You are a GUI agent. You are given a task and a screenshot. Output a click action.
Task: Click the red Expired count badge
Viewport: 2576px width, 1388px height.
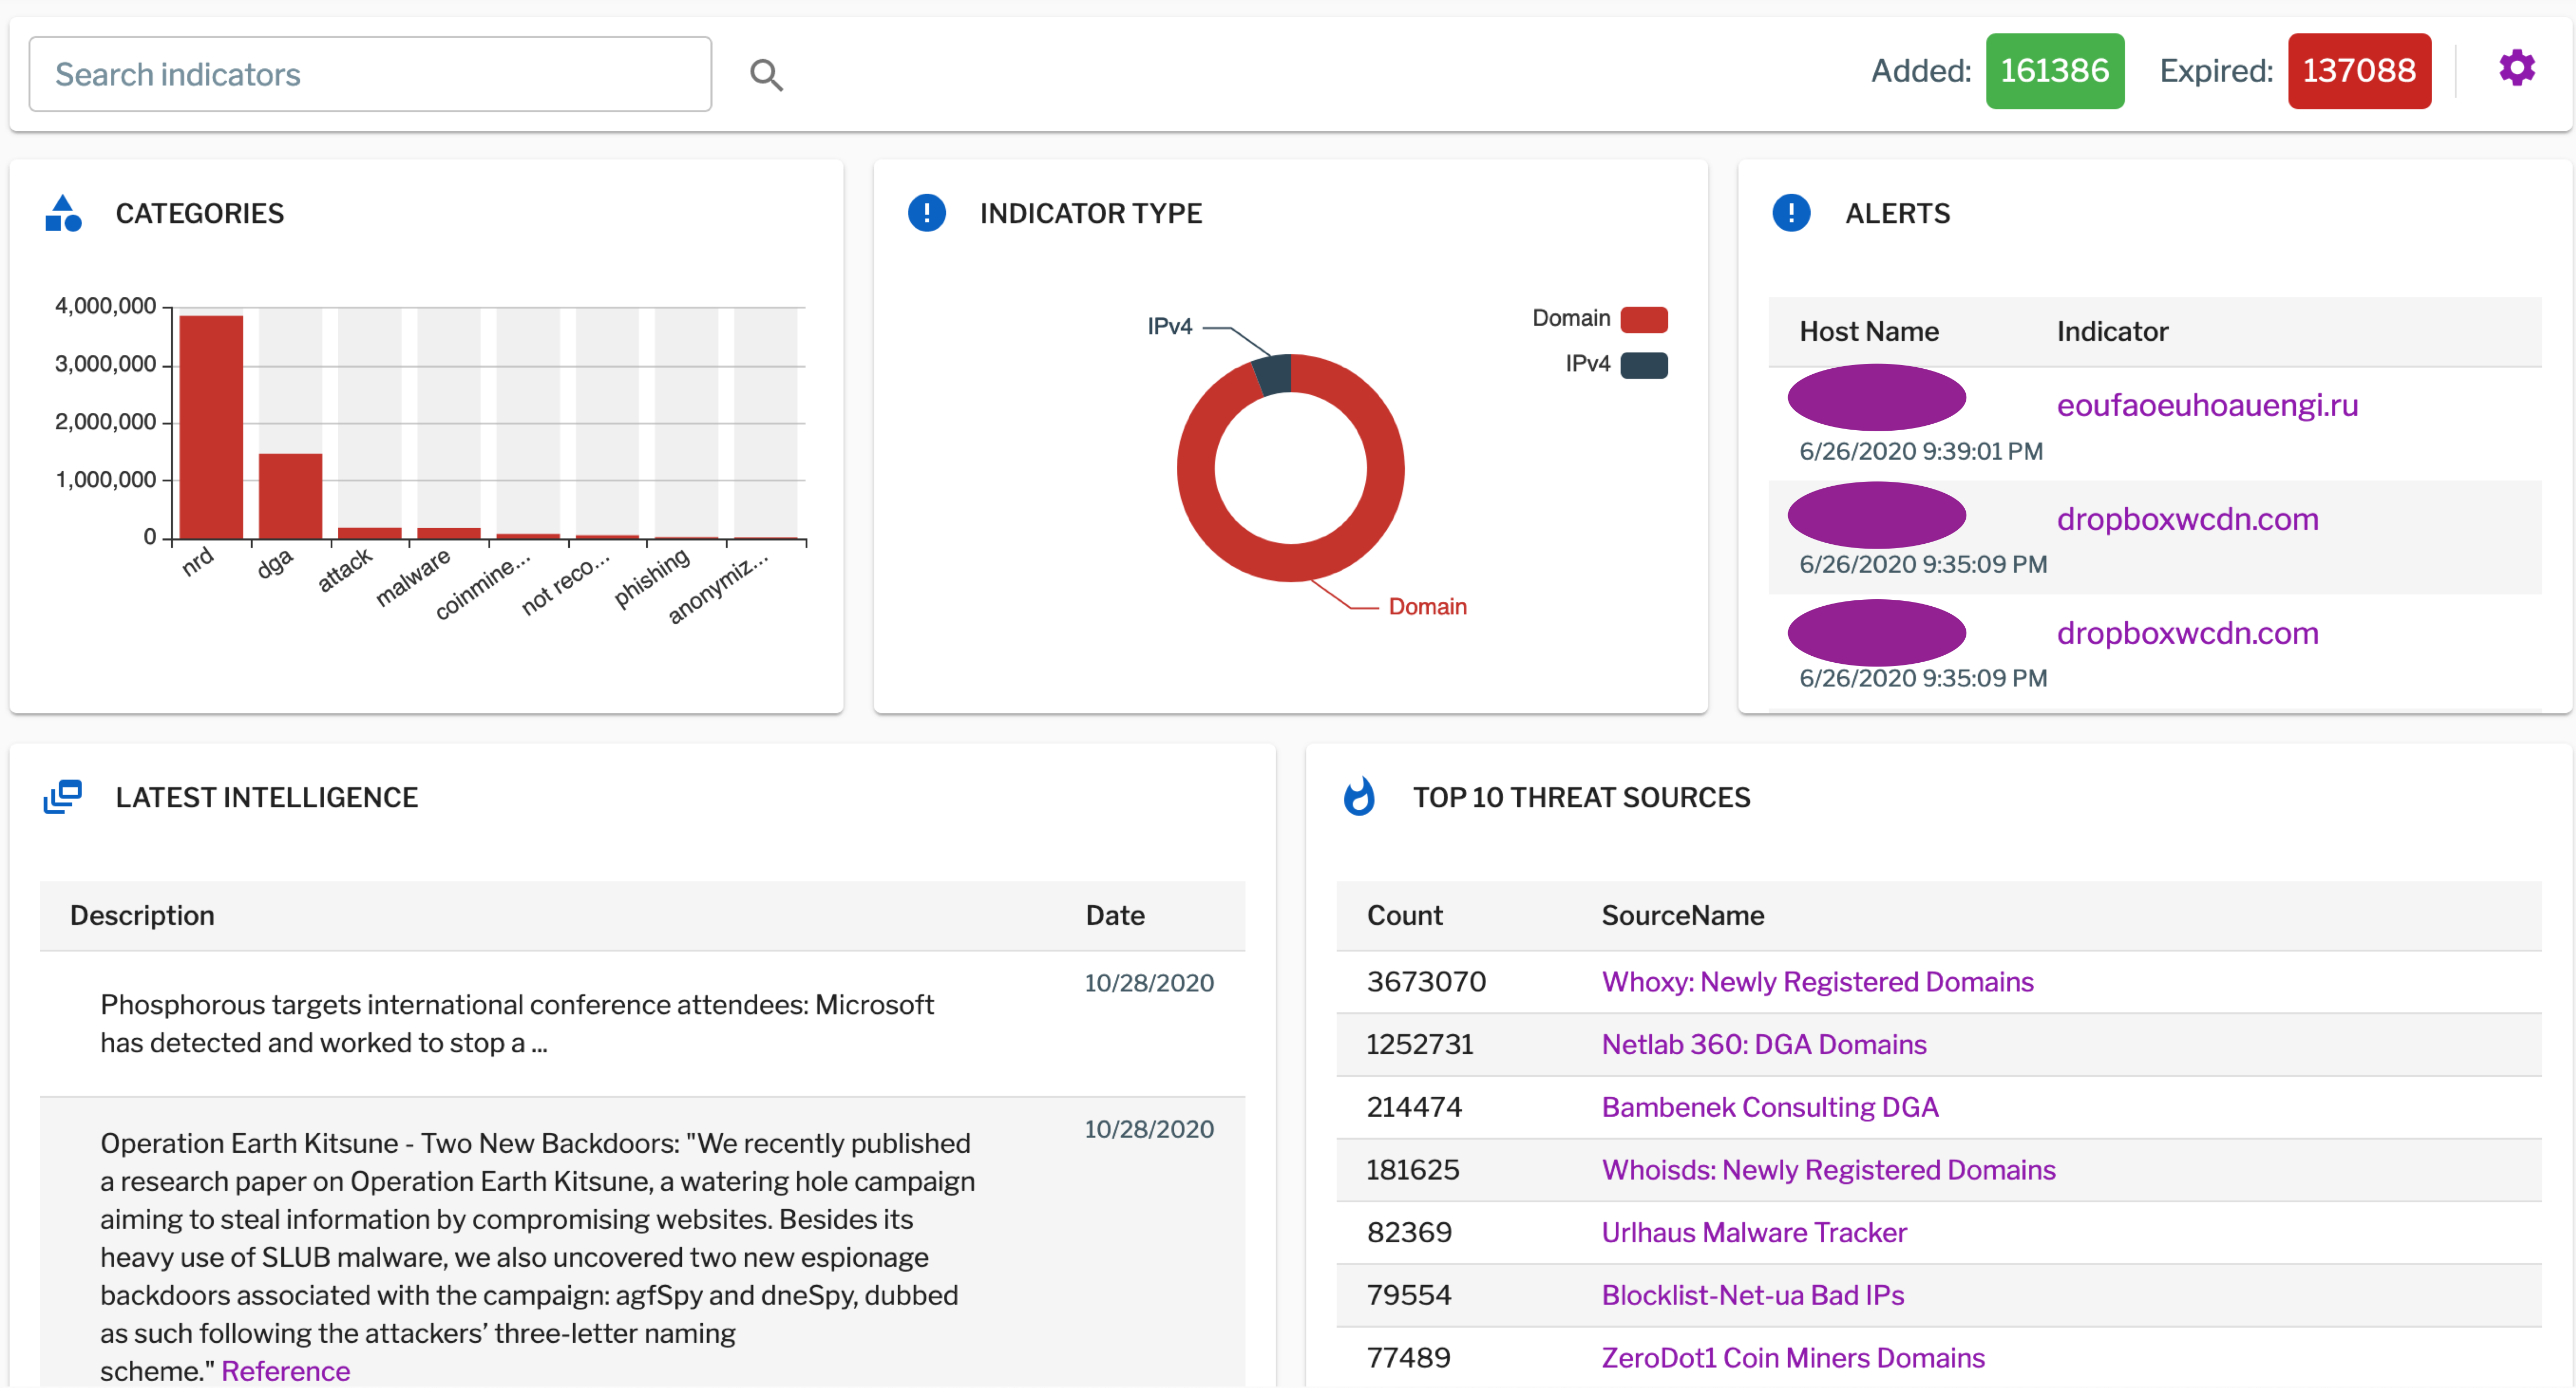tap(2360, 70)
